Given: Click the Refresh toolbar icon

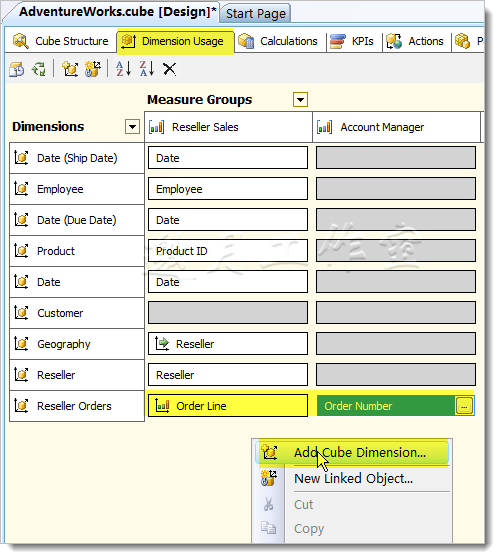Looking at the screenshot, I should point(39,68).
